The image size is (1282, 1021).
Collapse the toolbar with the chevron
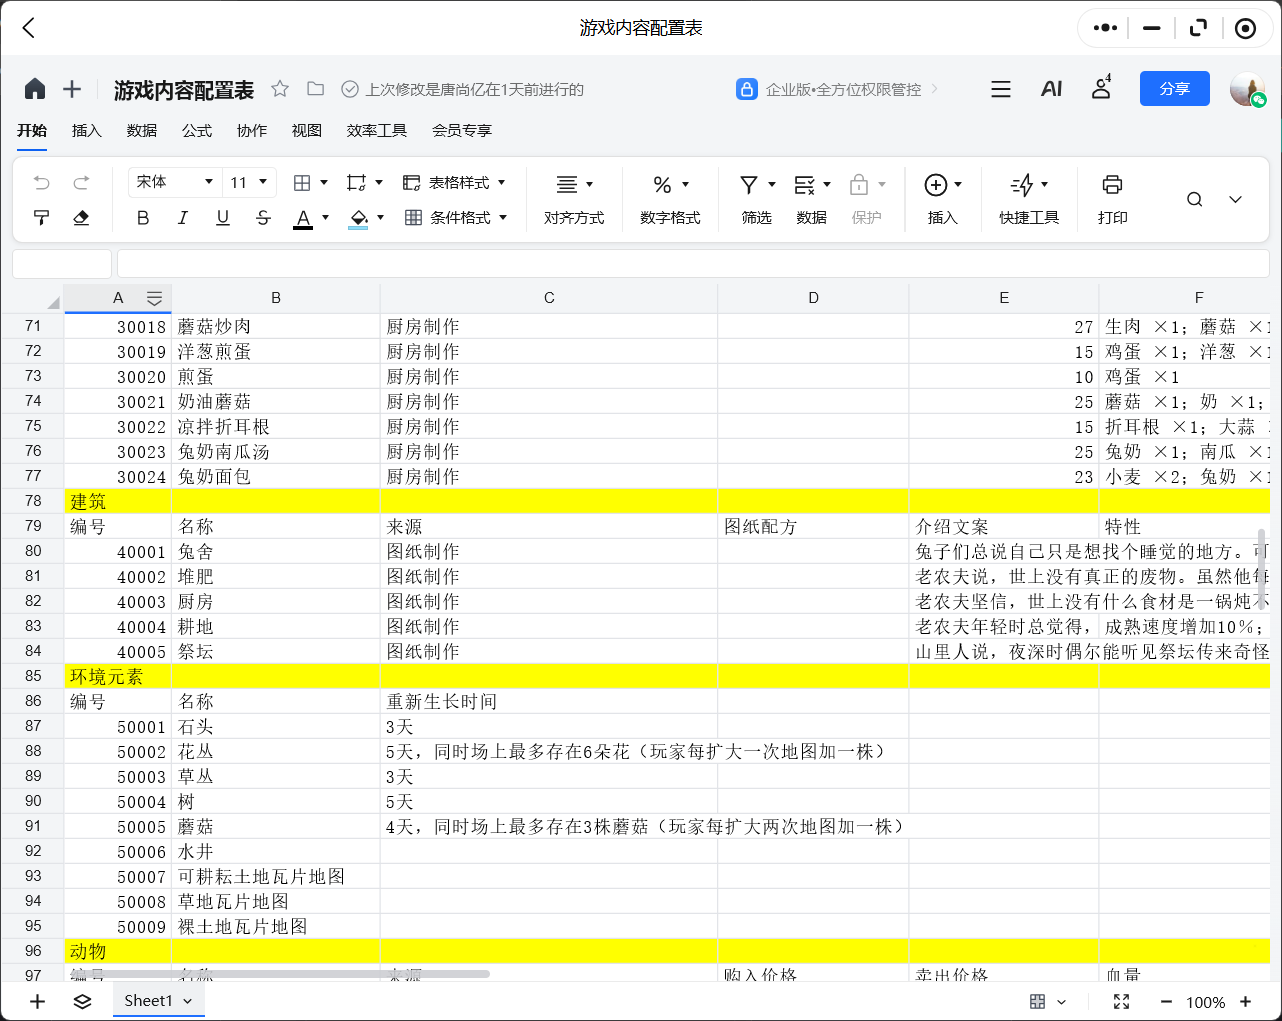1235,199
